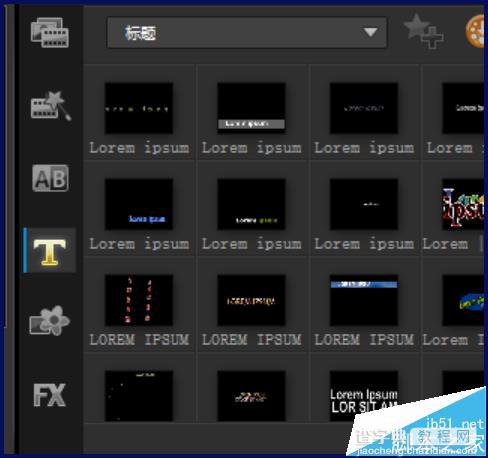Open the AB Transitions panel
This screenshot has width=488, height=458.
(50, 178)
